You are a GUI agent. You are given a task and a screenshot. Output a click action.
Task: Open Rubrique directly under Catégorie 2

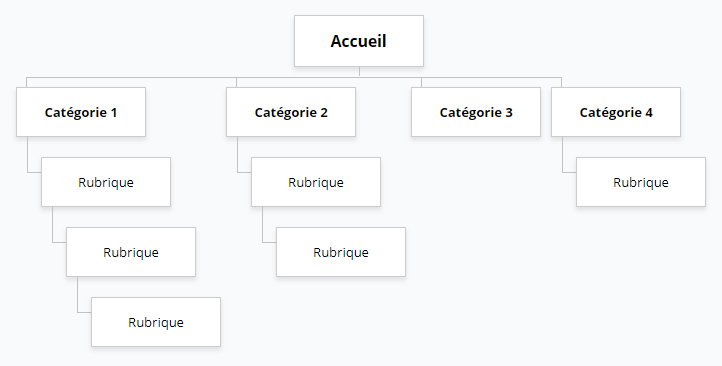pyautogui.click(x=316, y=182)
